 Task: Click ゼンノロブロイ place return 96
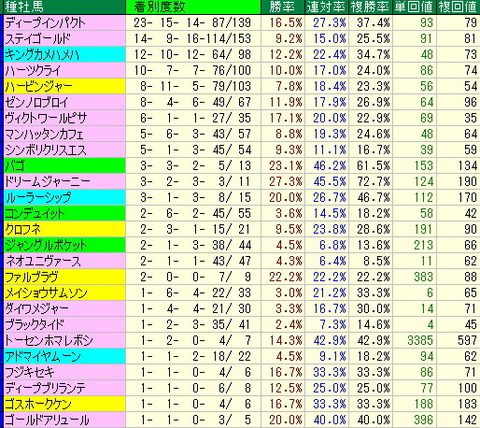pos(471,102)
